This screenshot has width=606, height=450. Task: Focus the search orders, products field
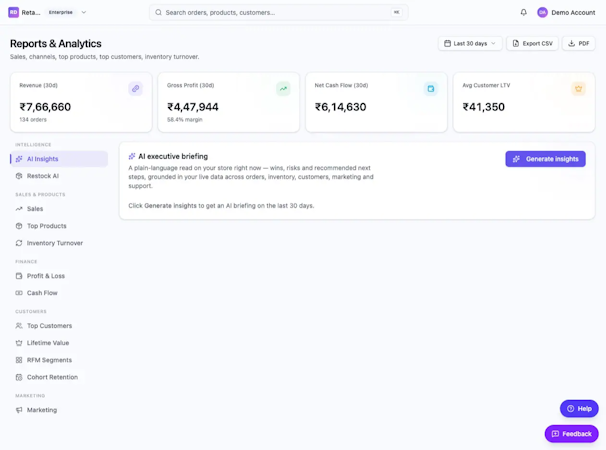tap(279, 12)
